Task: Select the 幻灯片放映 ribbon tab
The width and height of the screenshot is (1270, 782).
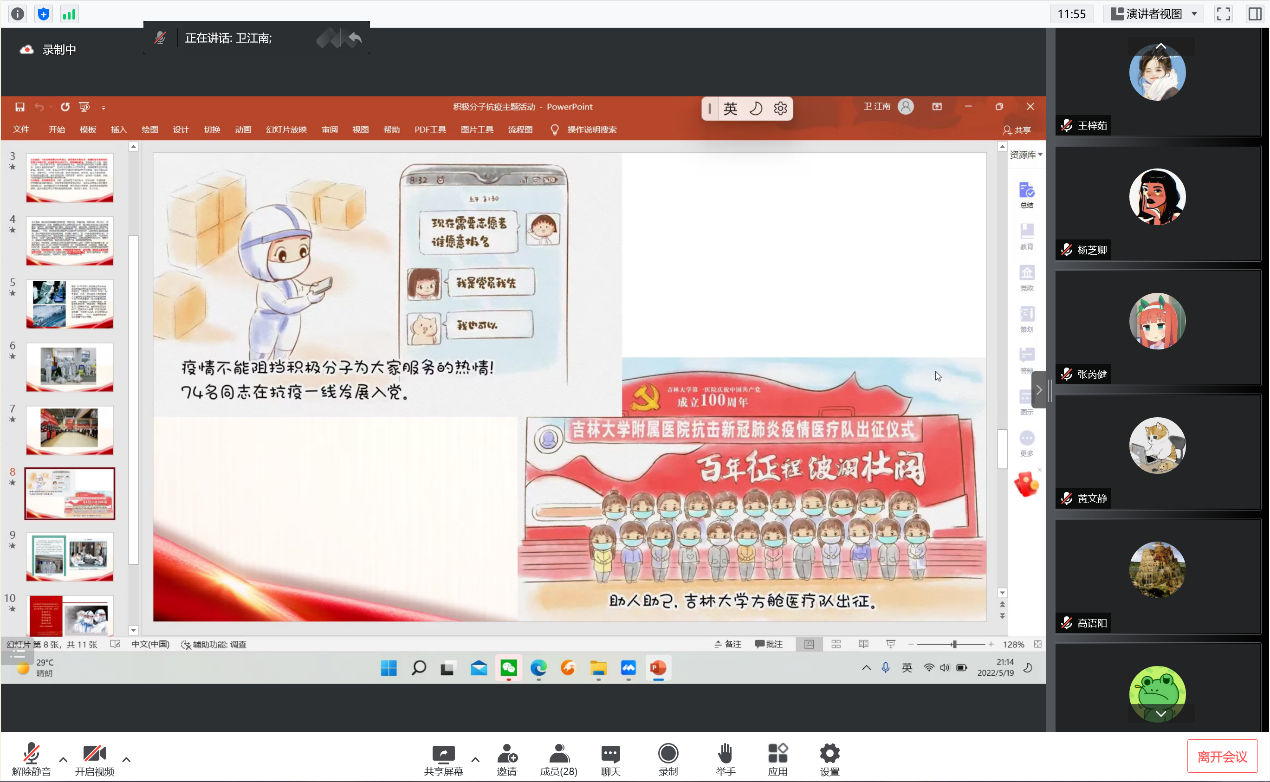Action: point(286,130)
